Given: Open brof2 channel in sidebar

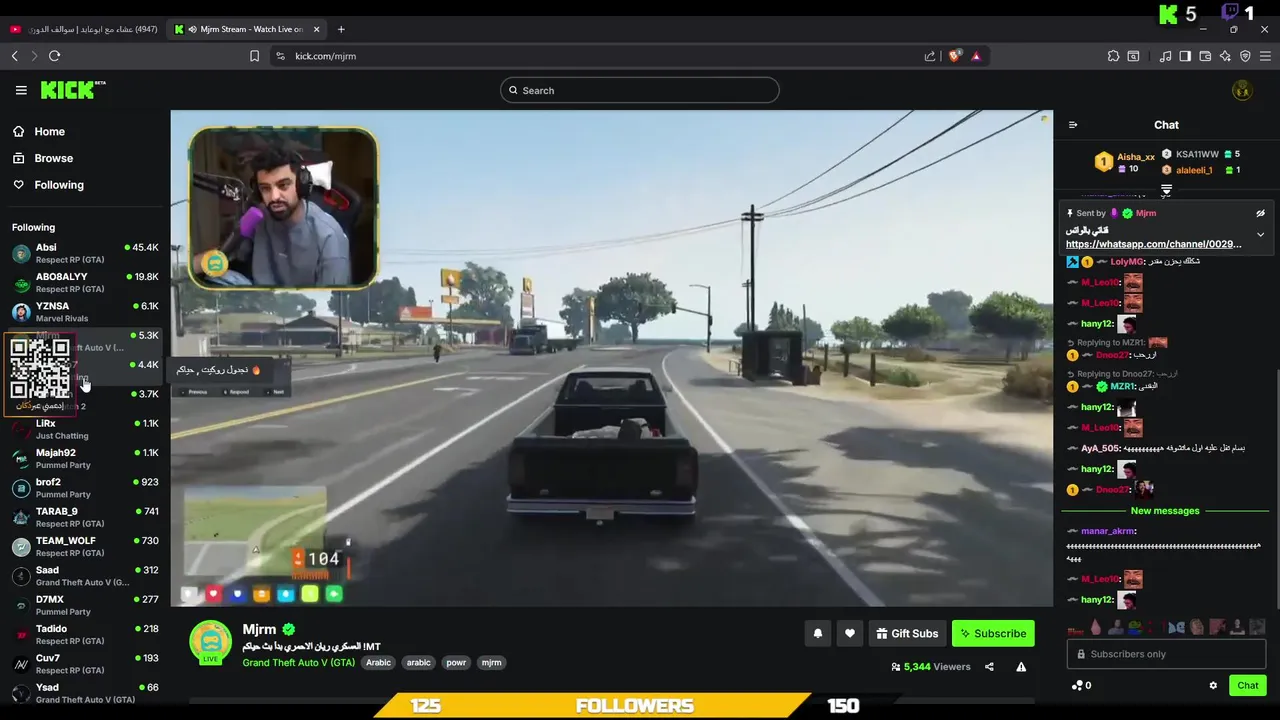Looking at the screenshot, I should 85,488.
